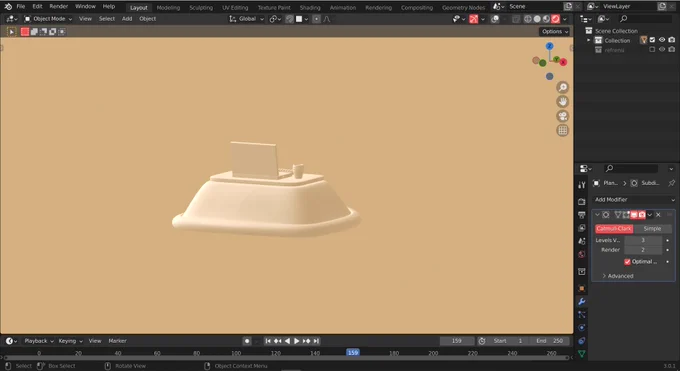This screenshot has width=680, height=371.
Task: Toggle snapping magnet button
Action: tap(289, 19)
